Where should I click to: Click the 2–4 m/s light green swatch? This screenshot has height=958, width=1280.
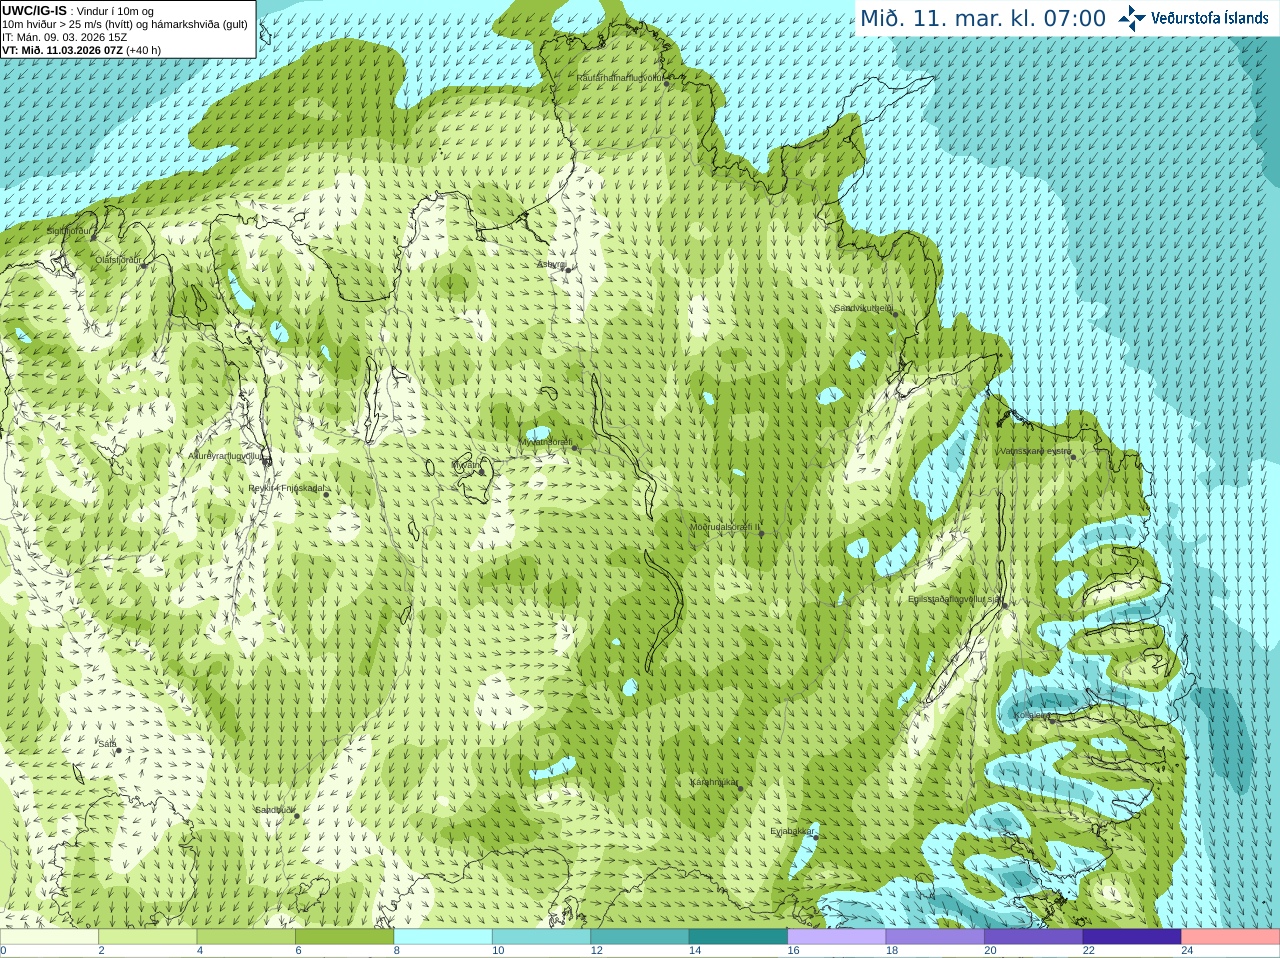[148, 937]
